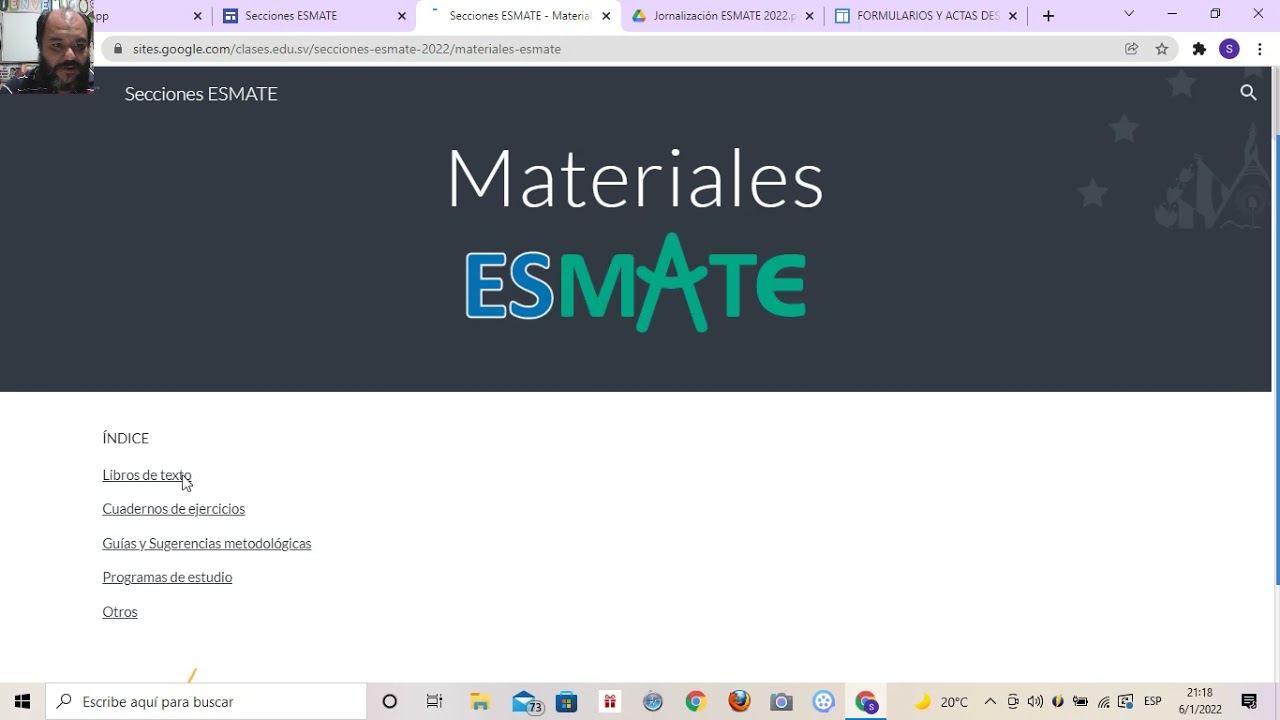Open the Mail app with 73 badge
This screenshot has width=1280, height=720.
tap(526, 701)
